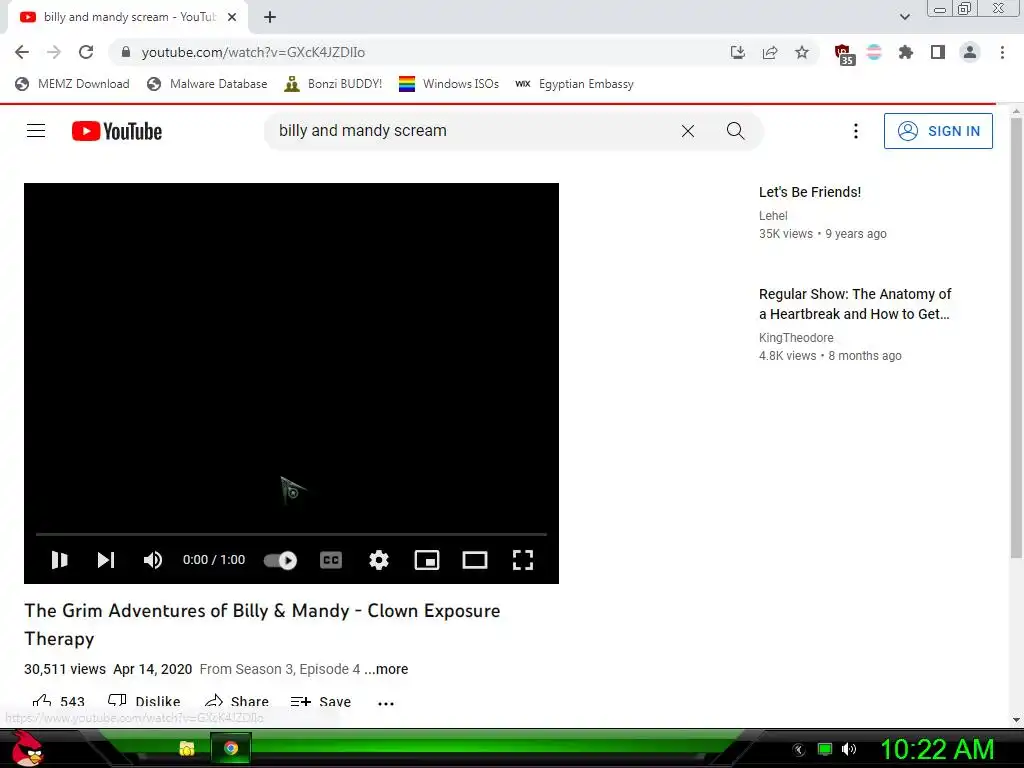Save the video to a playlist
The image size is (1024, 768).
click(x=321, y=702)
